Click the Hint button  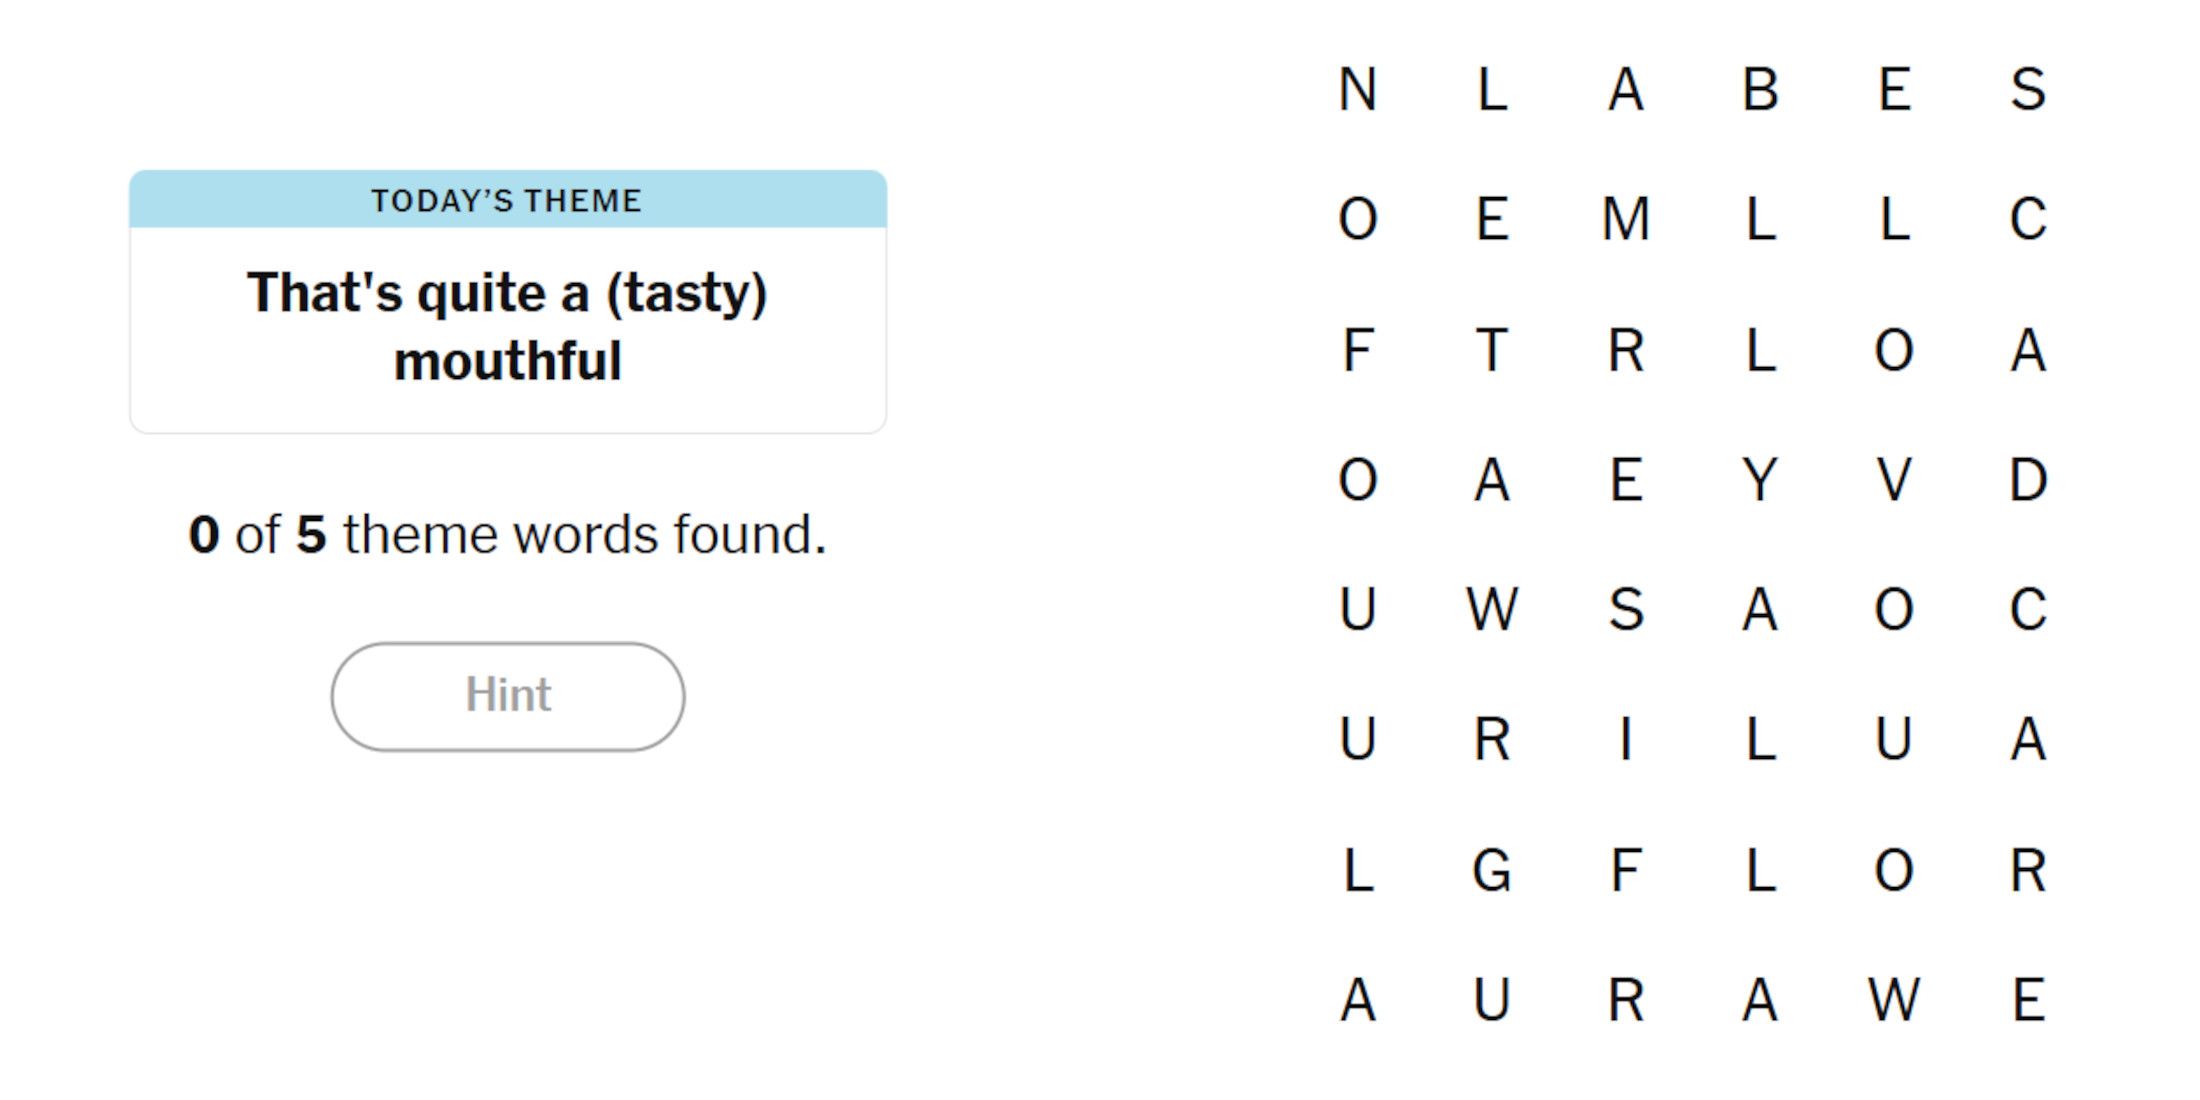(x=508, y=696)
